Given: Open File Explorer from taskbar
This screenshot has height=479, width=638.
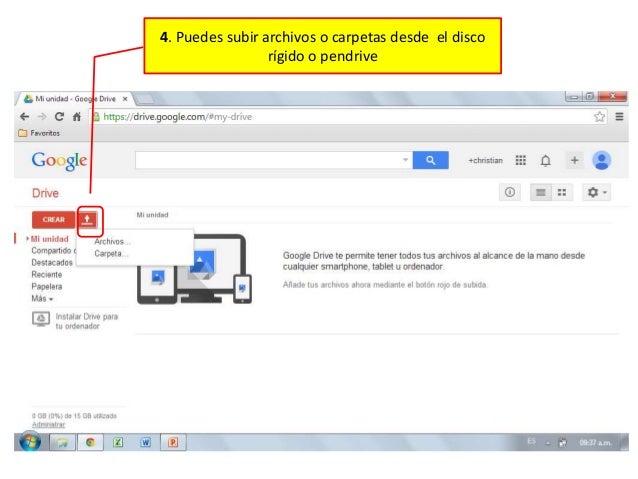Looking at the screenshot, I should tap(62, 442).
